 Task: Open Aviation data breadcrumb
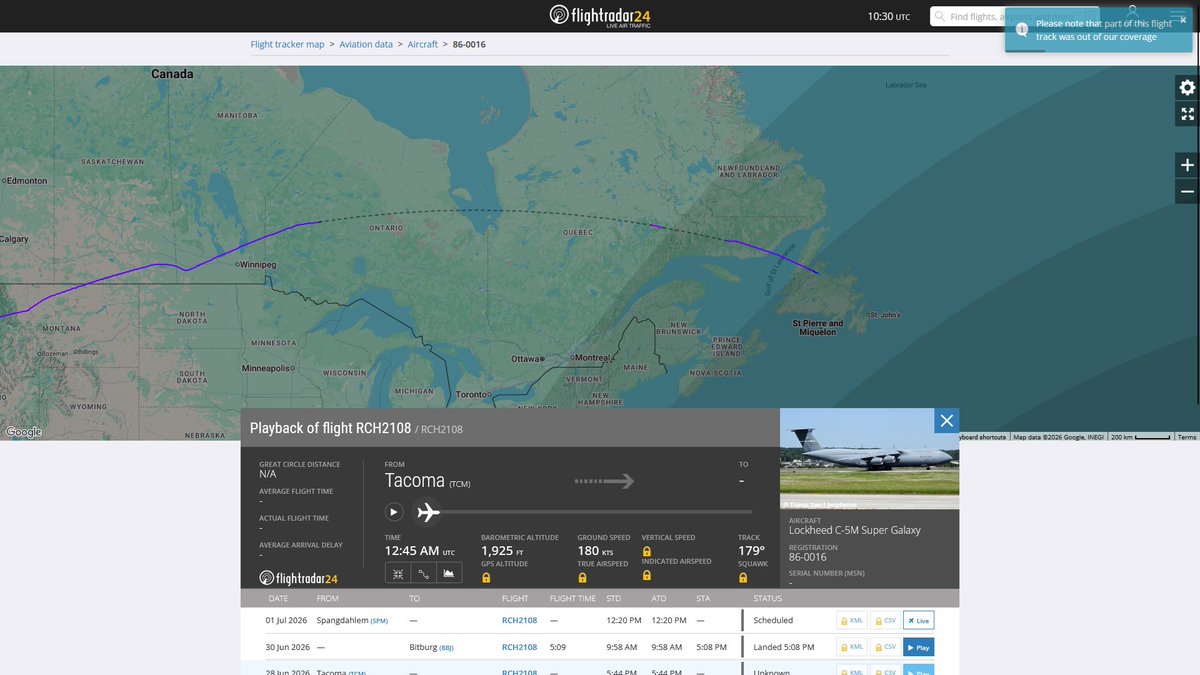point(366,44)
